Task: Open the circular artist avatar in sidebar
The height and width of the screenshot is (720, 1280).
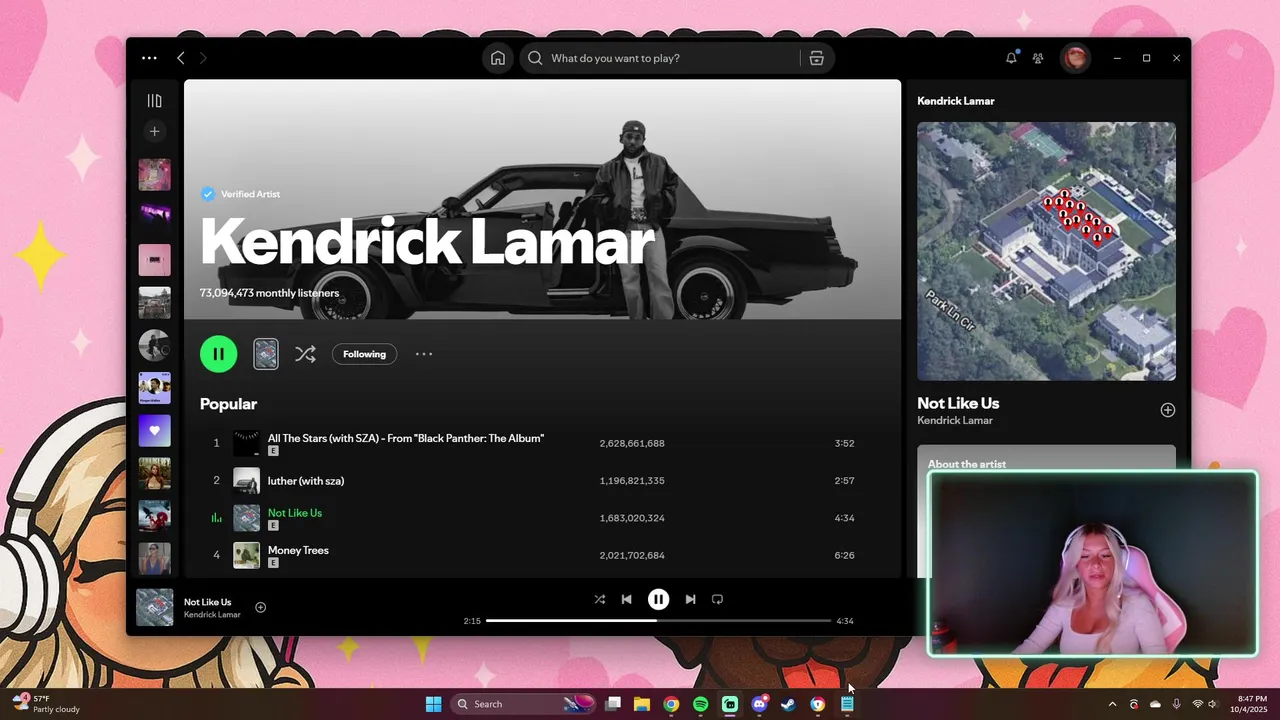Action: 154,346
